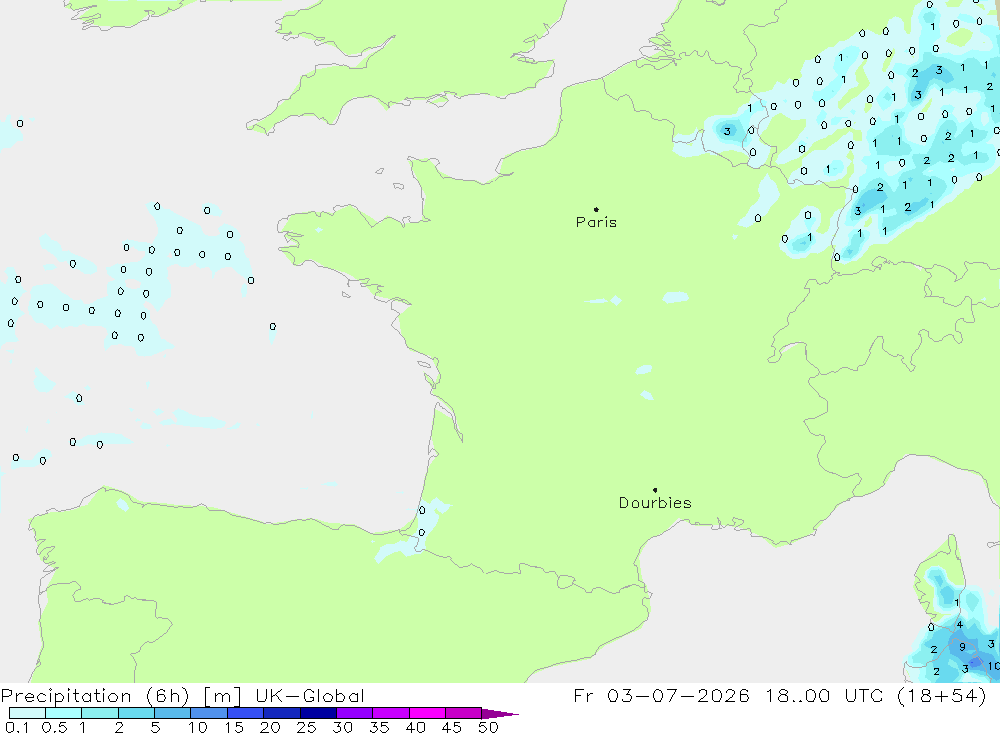Click the '(18+54)' forecast offset text
The height and width of the screenshot is (733, 1000).
click(x=941, y=695)
